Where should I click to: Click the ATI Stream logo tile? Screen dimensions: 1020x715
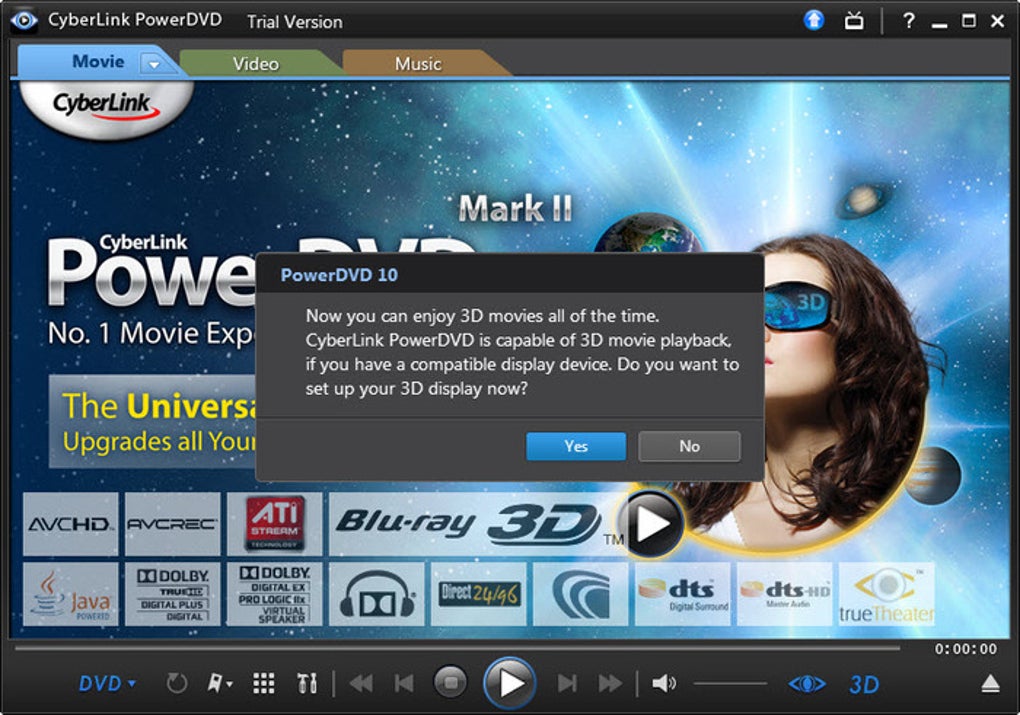pyautogui.click(x=275, y=524)
